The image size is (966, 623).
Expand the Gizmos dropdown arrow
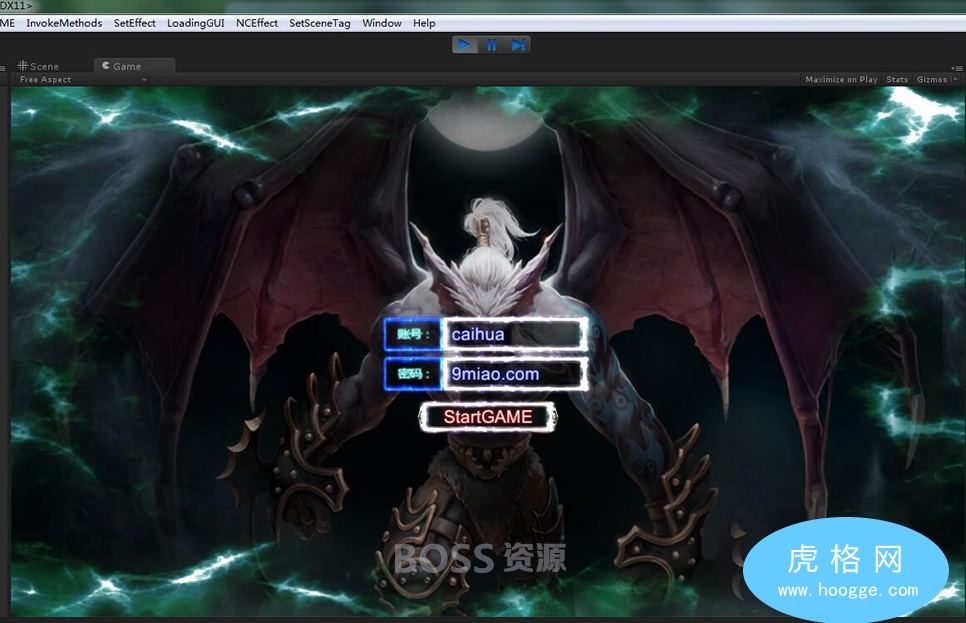pyautogui.click(x=956, y=79)
